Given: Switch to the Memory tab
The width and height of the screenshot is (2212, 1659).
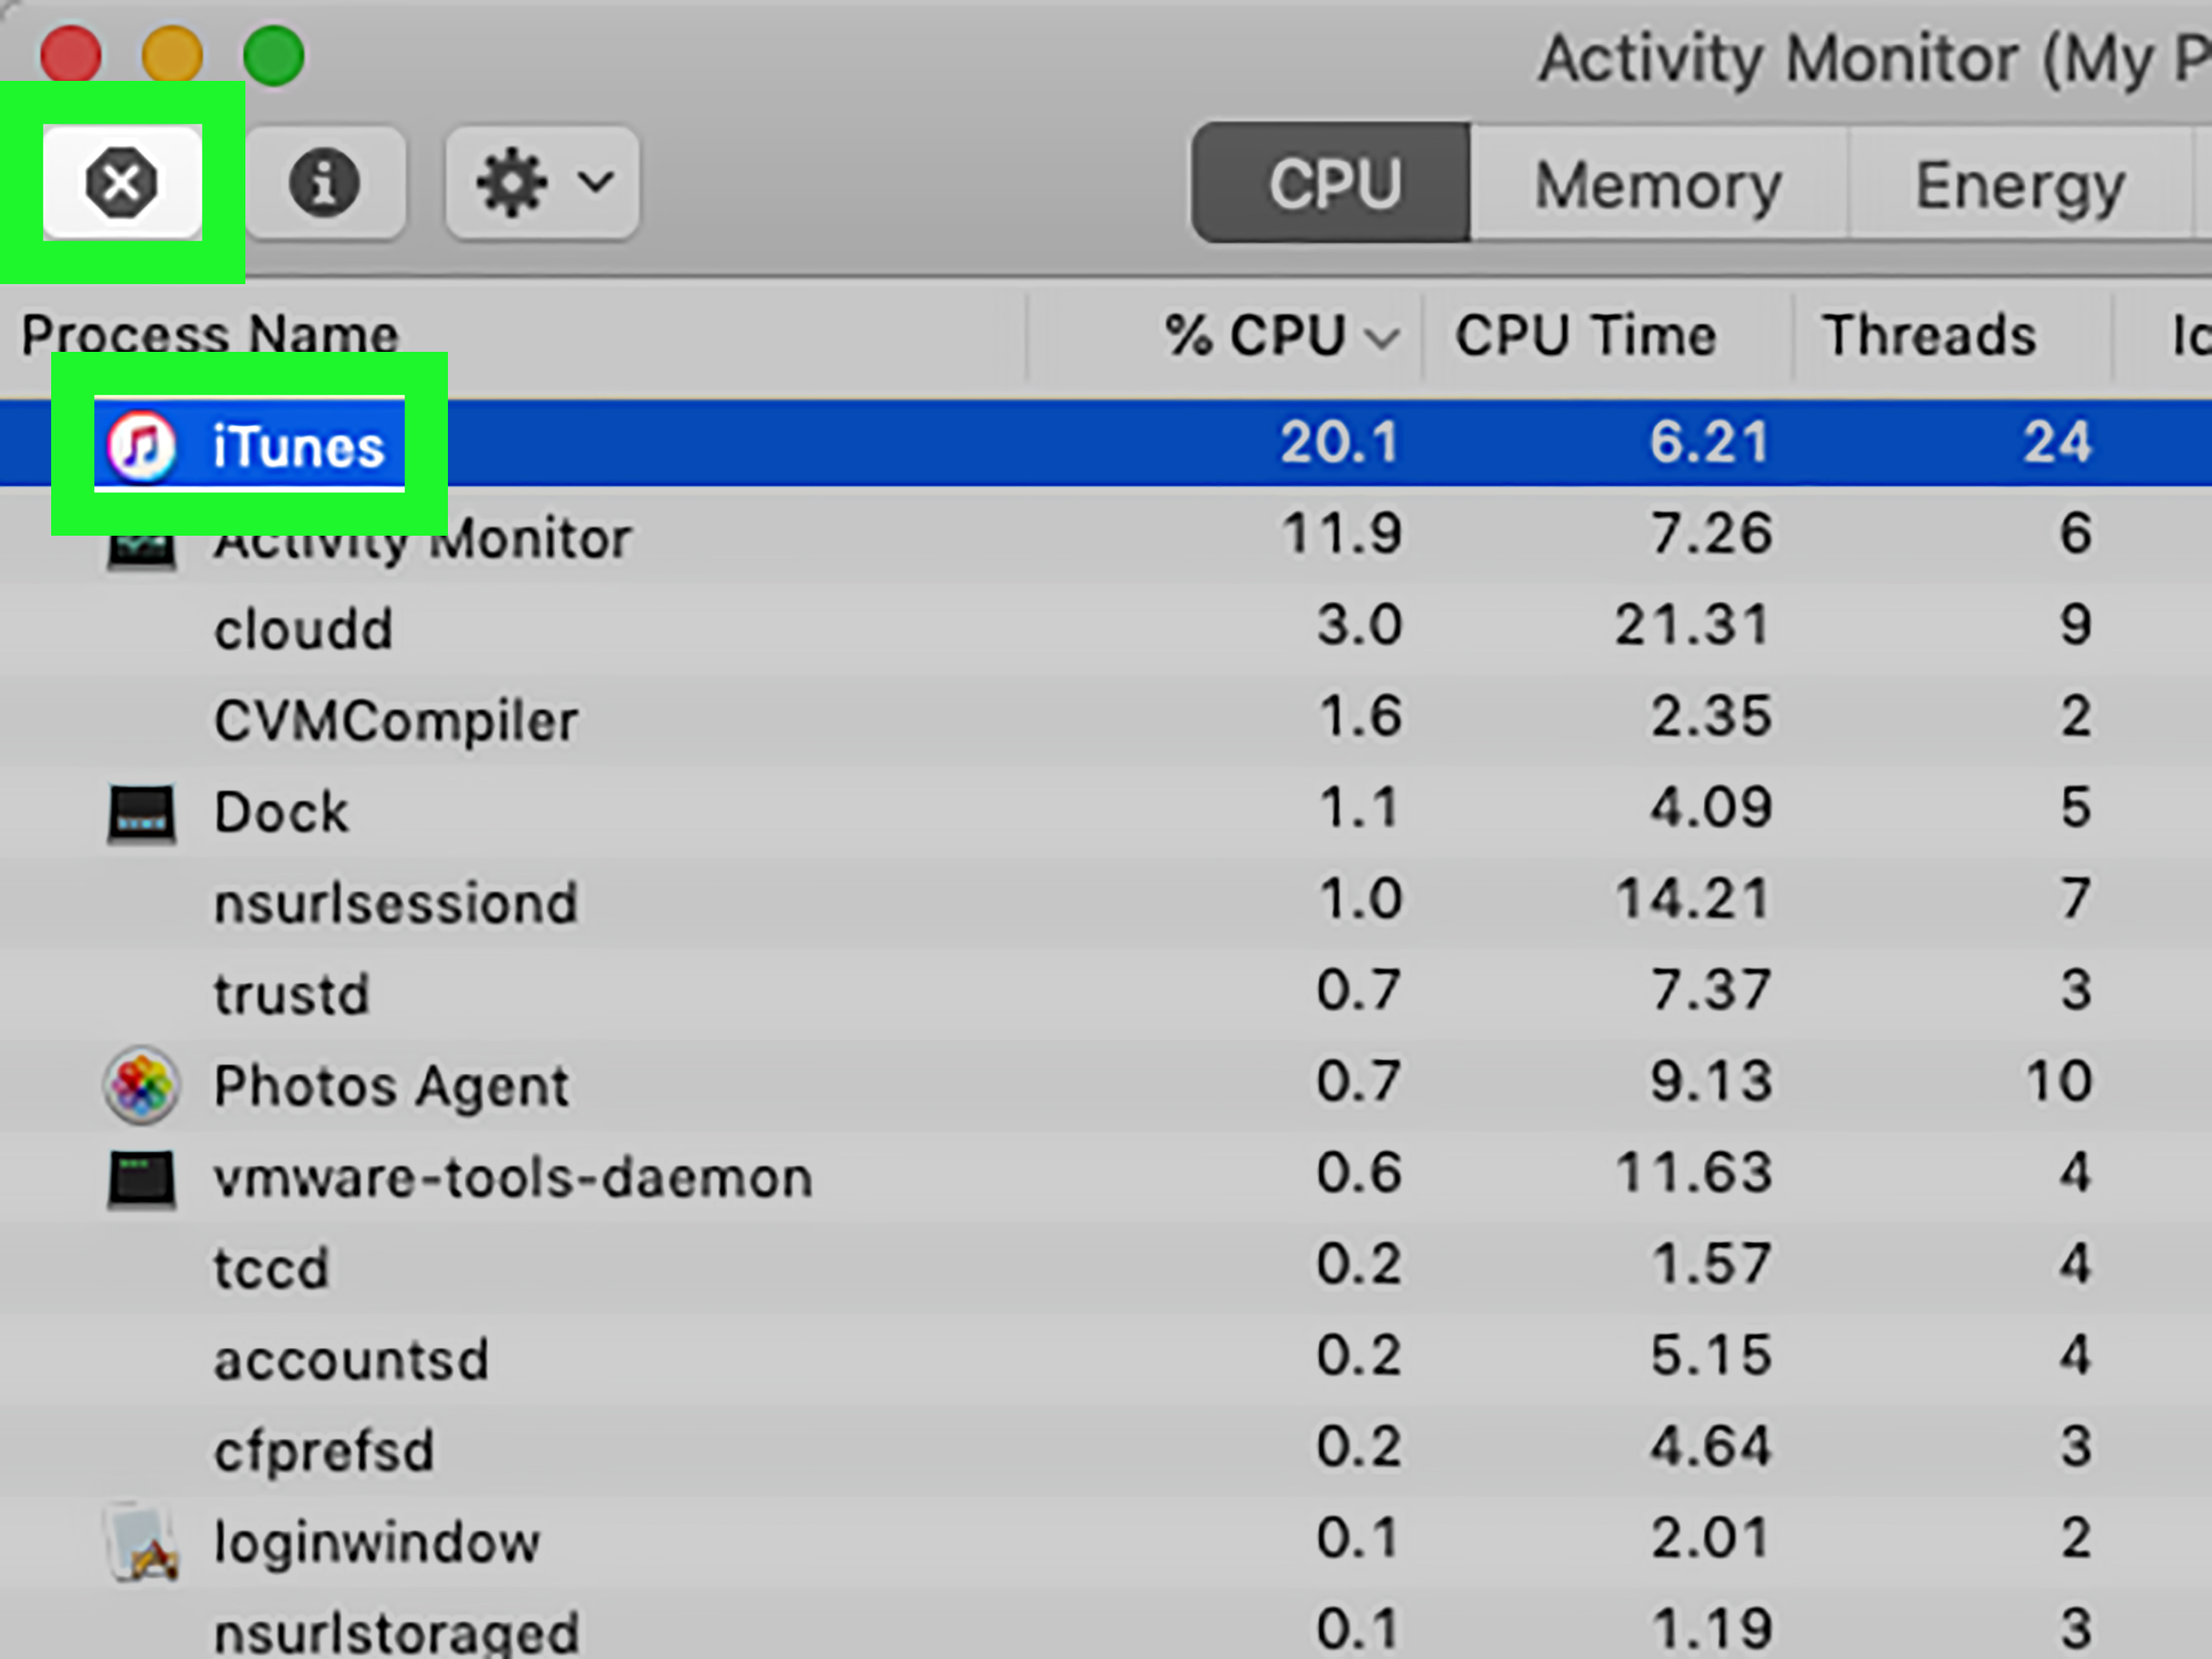Looking at the screenshot, I should click(x=1658, y=184).
